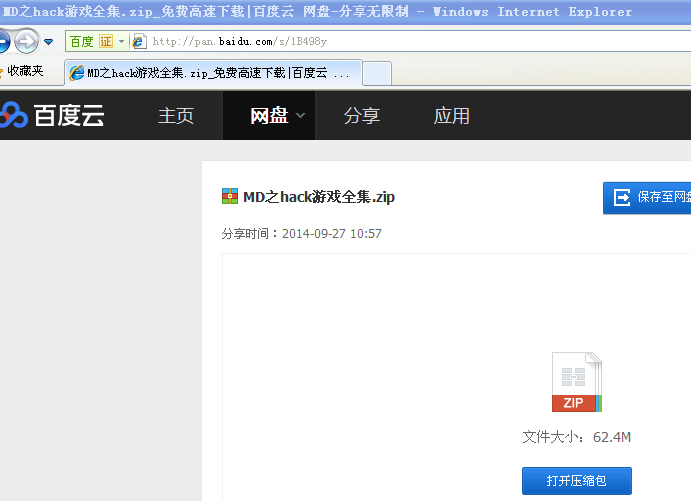Screen dimensions: 691x501
Task: Open the 应用 navigation item
Action: [451, 115]
